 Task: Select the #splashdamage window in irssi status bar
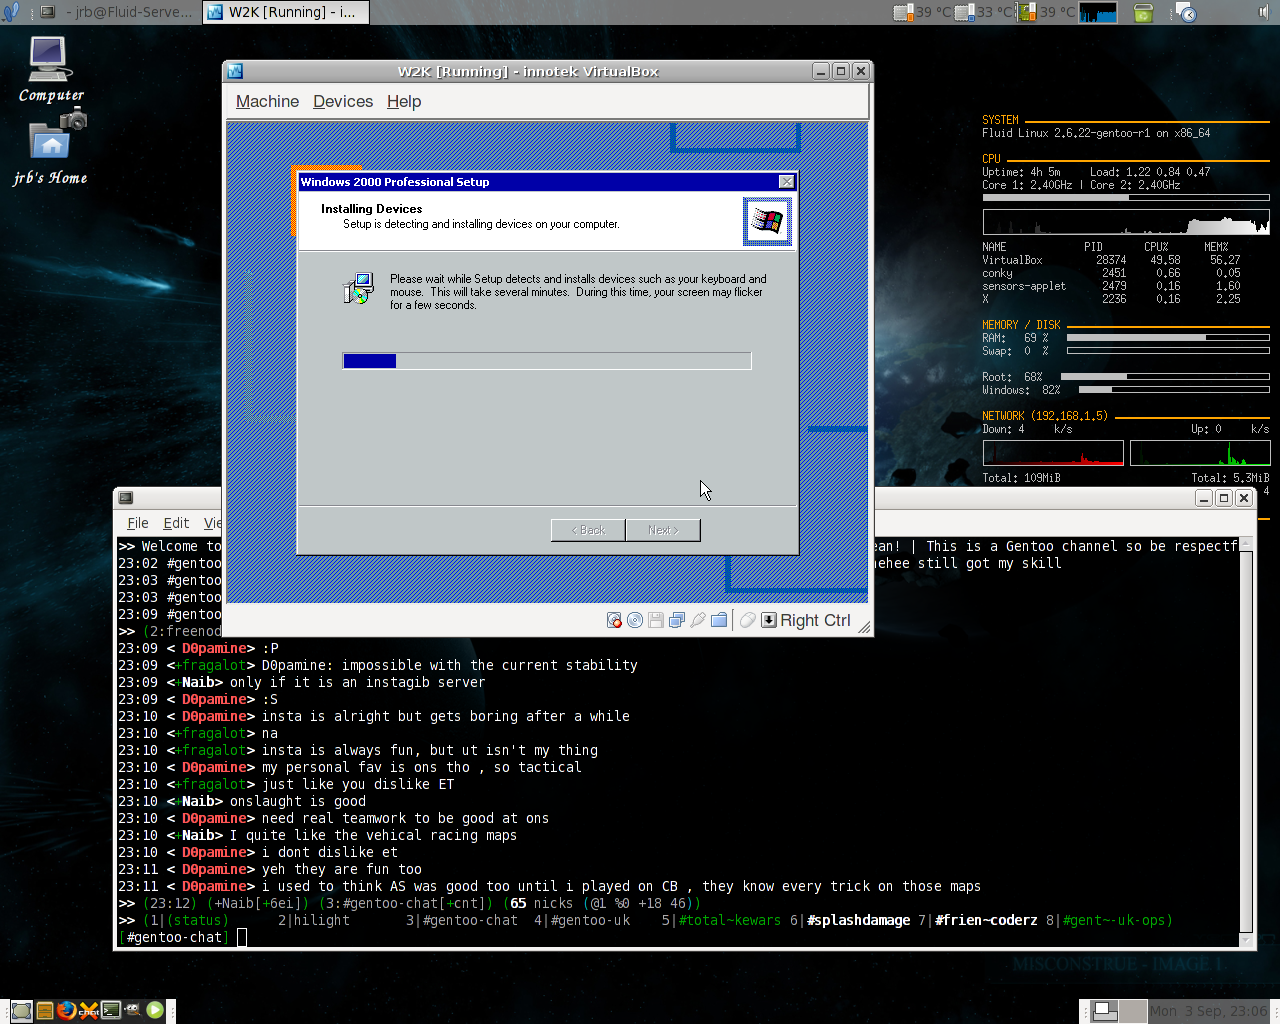click(859, 920)
